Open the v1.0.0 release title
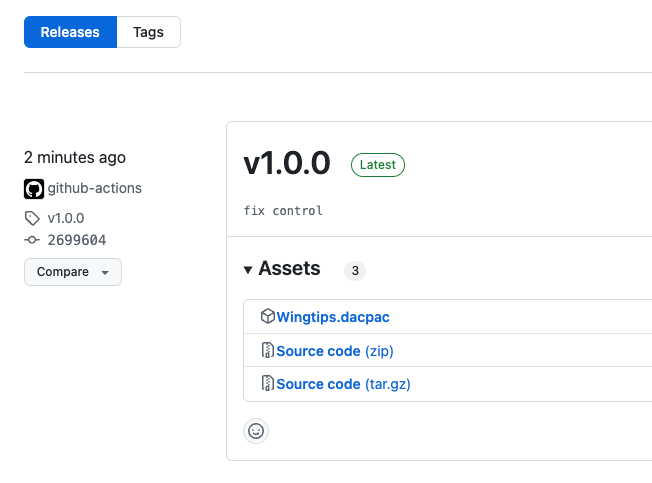This screenshot has width=652, height=483. [287, 163]
